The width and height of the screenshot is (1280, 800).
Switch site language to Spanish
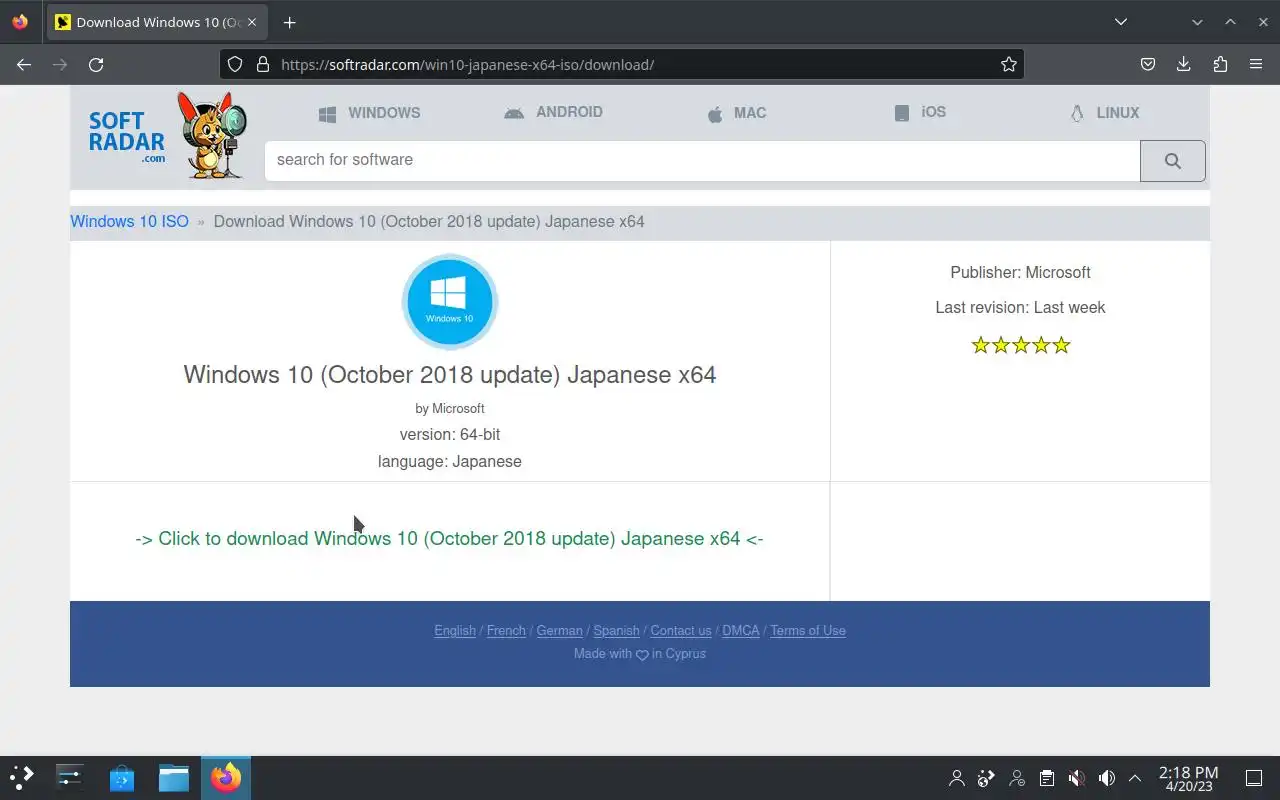click(x=616, y=630)
